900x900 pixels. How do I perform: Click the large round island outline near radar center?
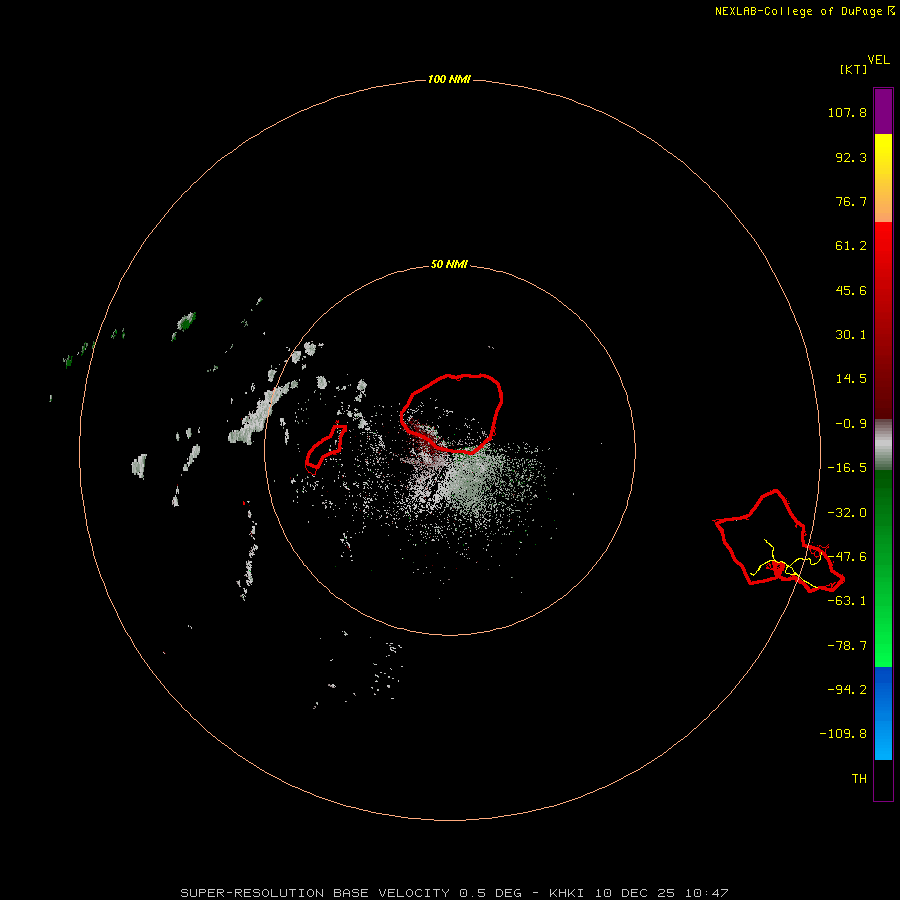452,413
